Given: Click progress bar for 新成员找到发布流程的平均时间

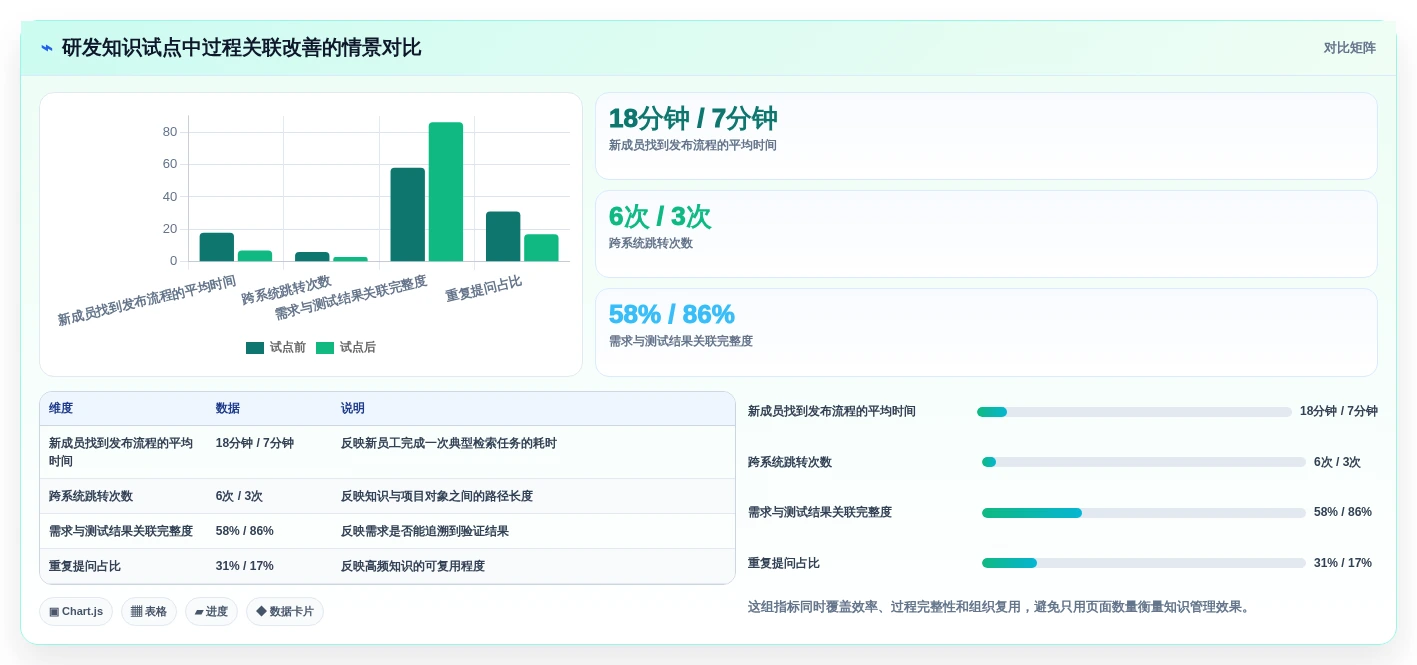Looking at the screenshot, I should 1134,412.
